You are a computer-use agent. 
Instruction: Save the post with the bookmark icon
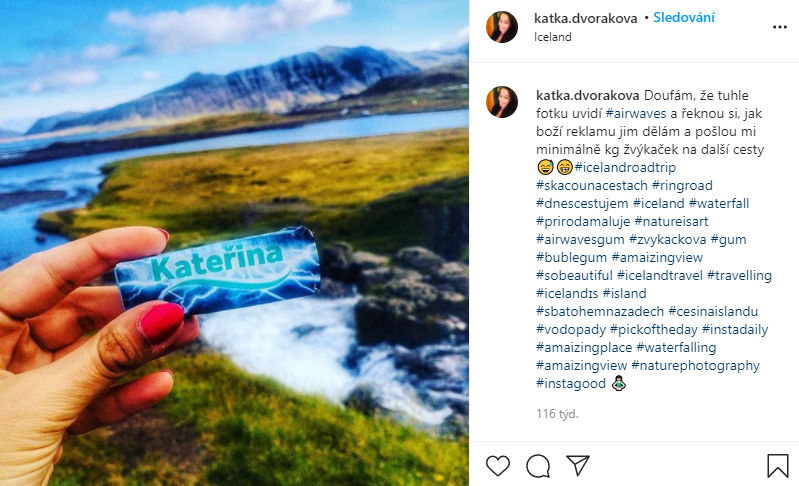point(778,466)
